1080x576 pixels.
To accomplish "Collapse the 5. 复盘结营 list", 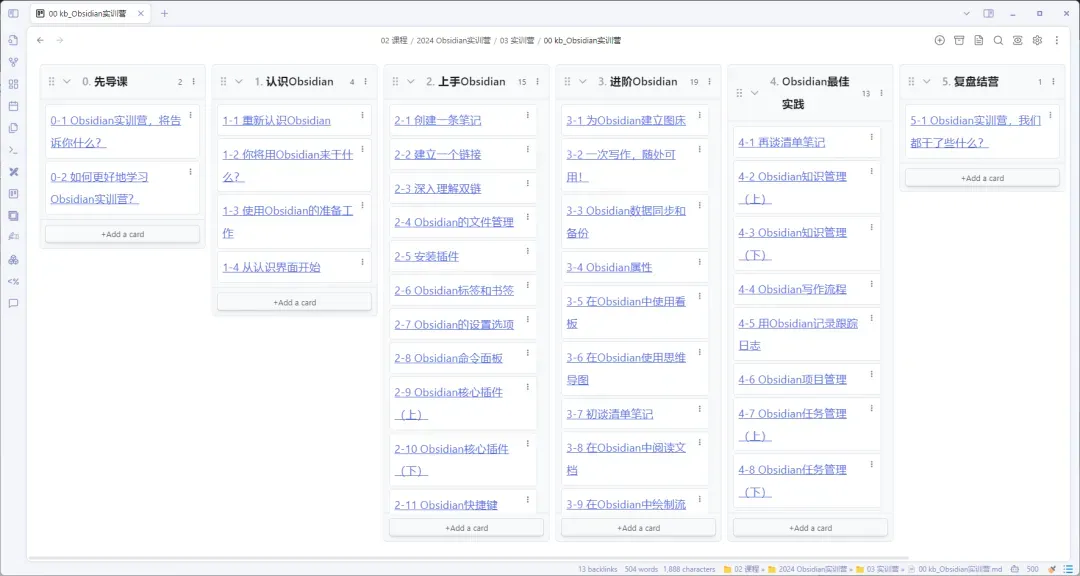I will tap(926, 81).
